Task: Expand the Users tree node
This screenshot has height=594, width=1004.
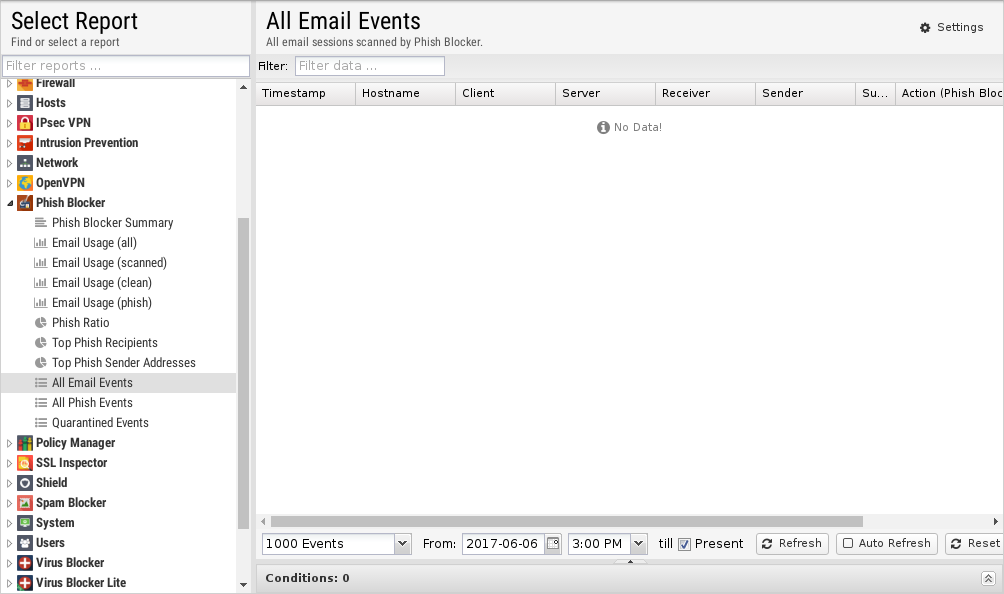Action: [9, 543]
